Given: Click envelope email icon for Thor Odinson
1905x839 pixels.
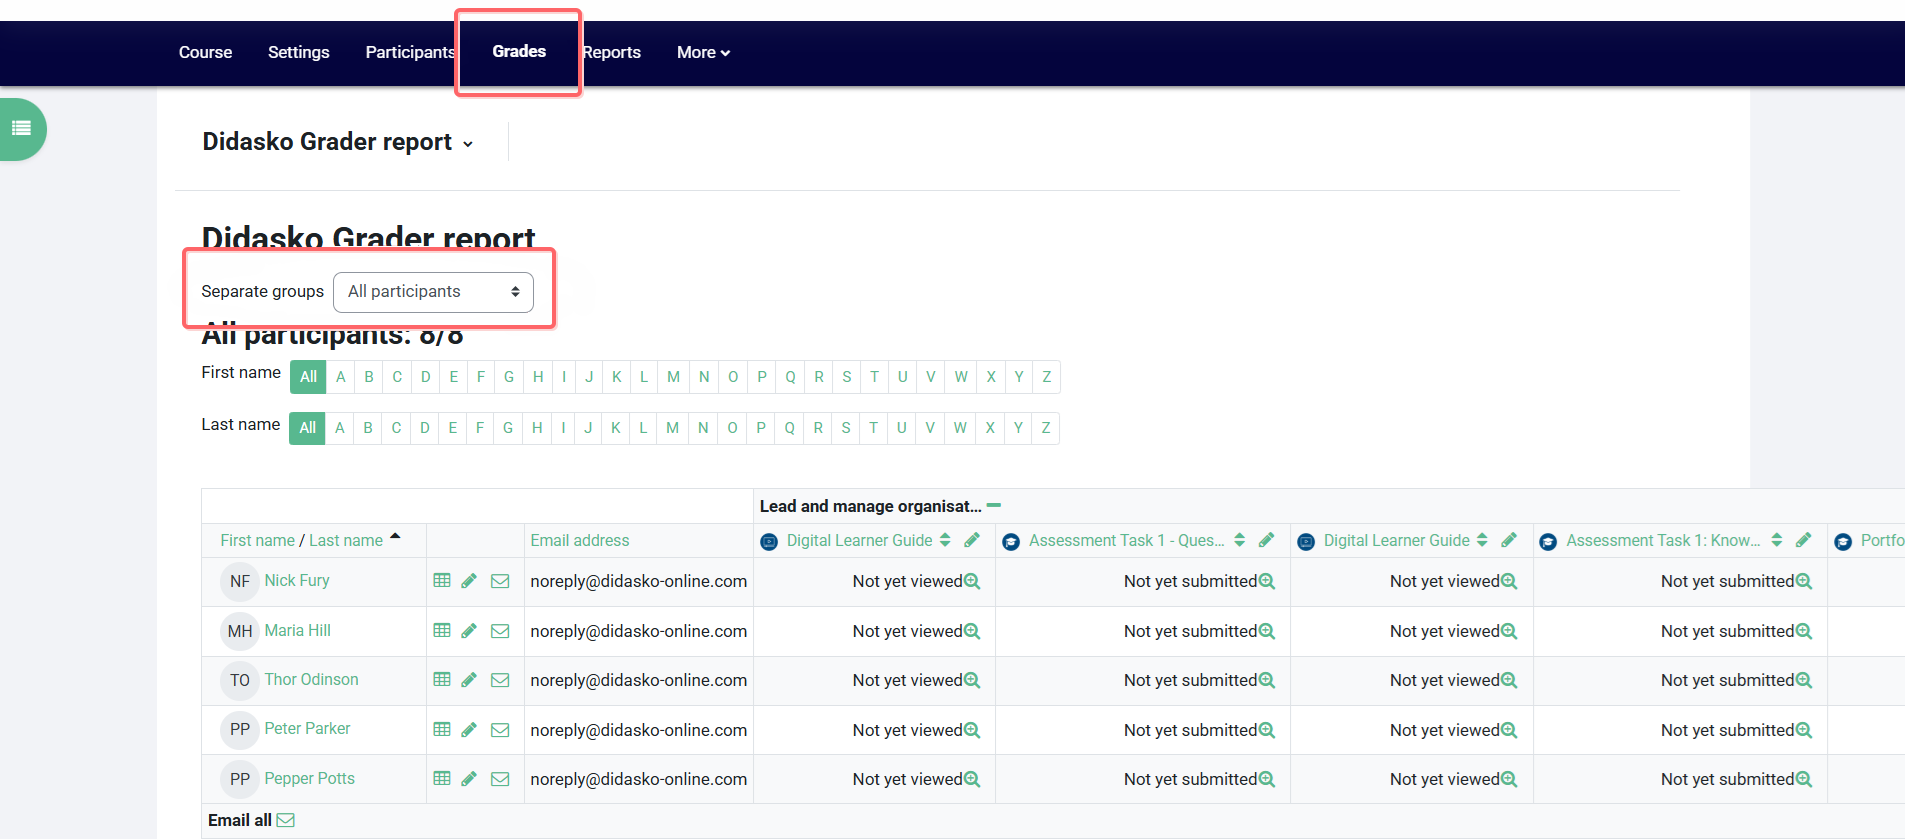Looking at the screenshot, I should [500, 680].
